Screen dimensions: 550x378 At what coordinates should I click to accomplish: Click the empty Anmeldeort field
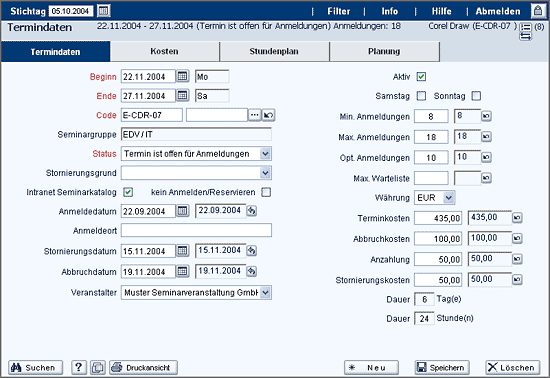point(196,230)
